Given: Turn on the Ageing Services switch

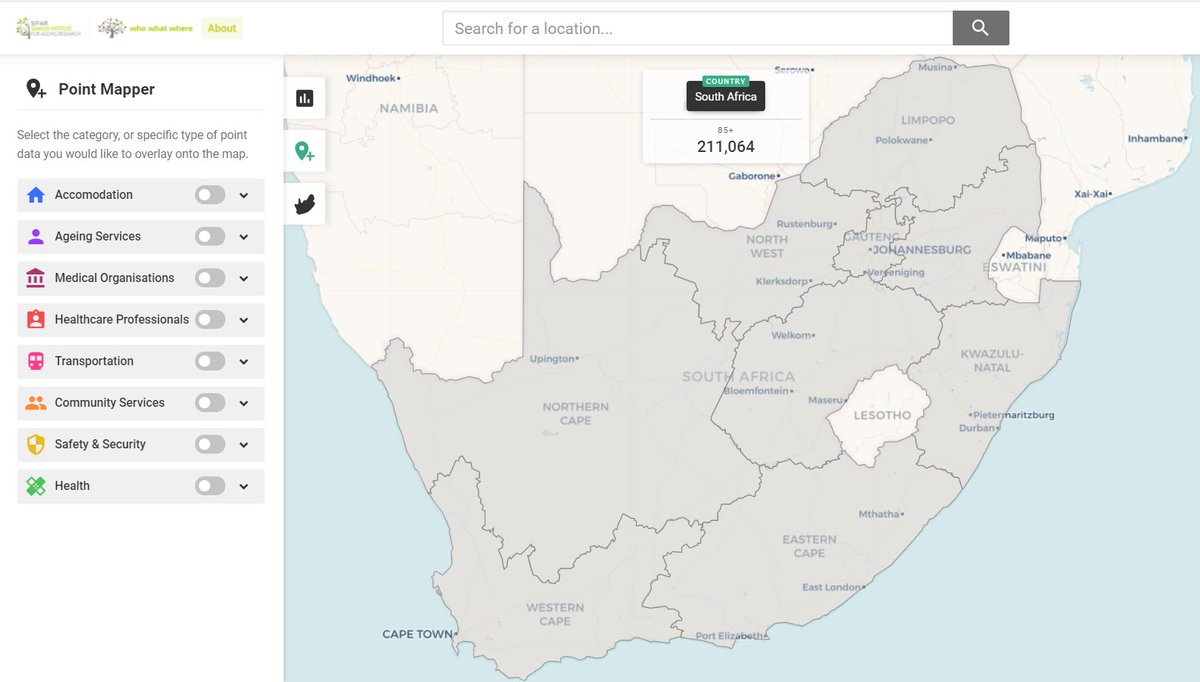Looking at the screenshot, I should pos(210,237).
